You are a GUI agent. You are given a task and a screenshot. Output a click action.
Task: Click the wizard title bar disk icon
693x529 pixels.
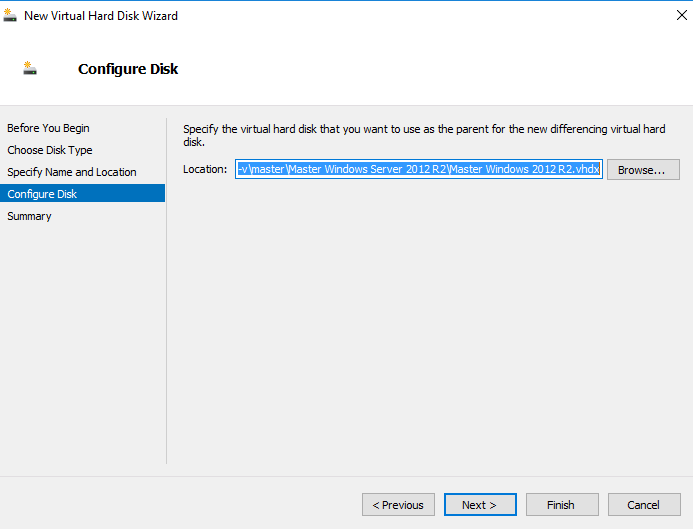coord(10,15)
